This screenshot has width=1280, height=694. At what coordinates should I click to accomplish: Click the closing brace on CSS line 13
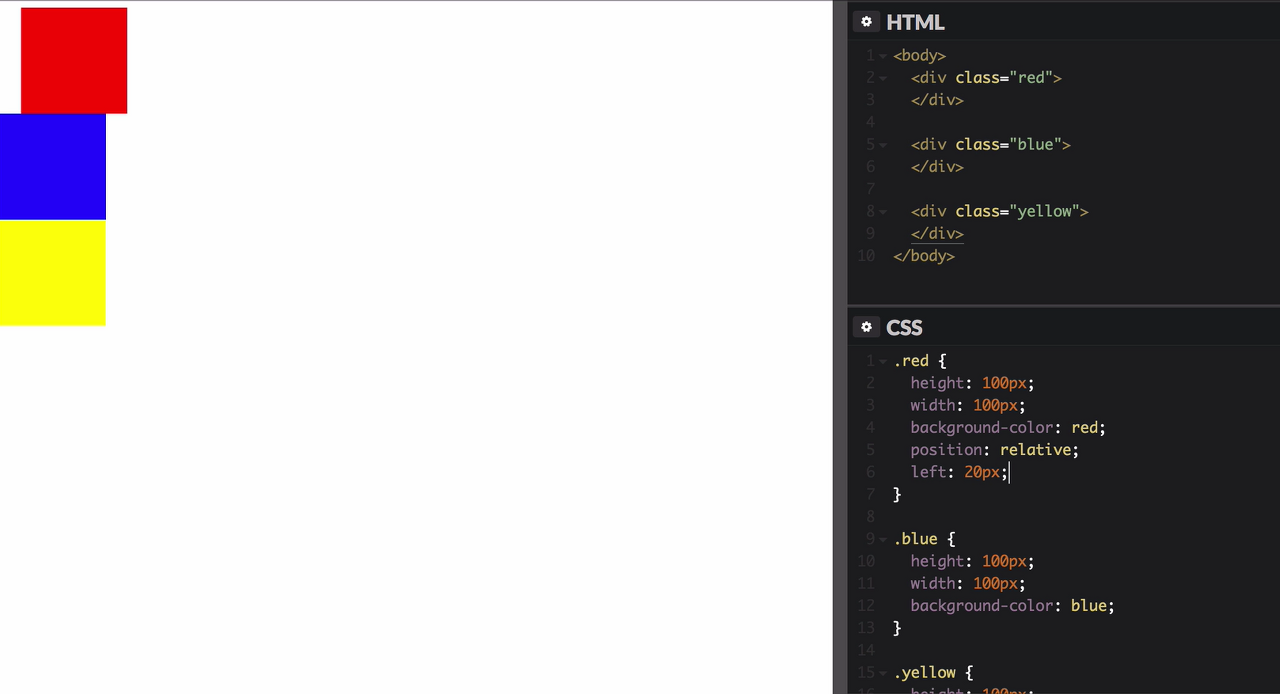[x=897, y=629]
